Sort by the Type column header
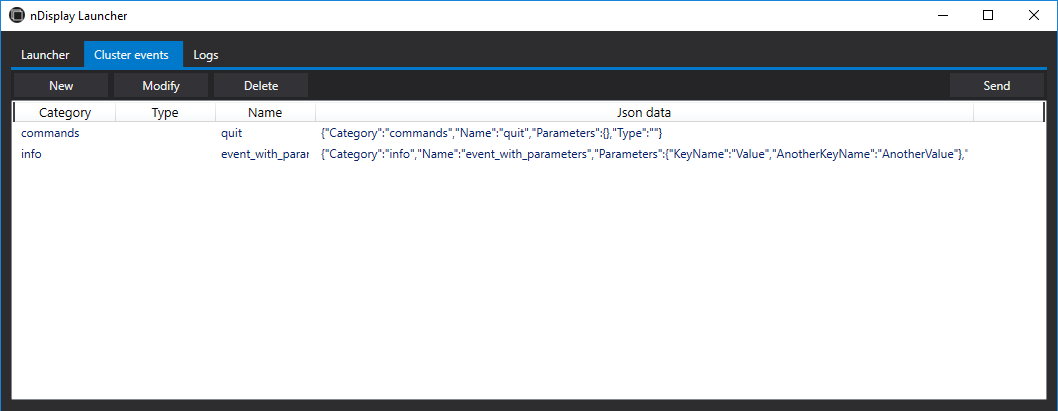 (x=165, y=113)
